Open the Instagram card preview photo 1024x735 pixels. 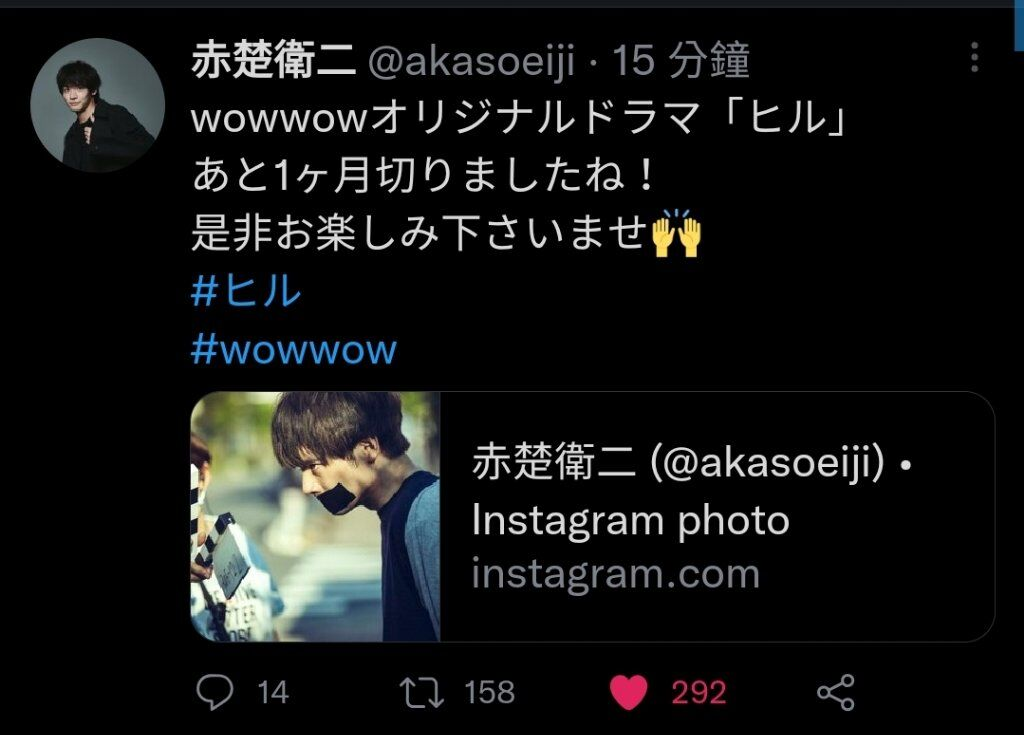point(315,516)
